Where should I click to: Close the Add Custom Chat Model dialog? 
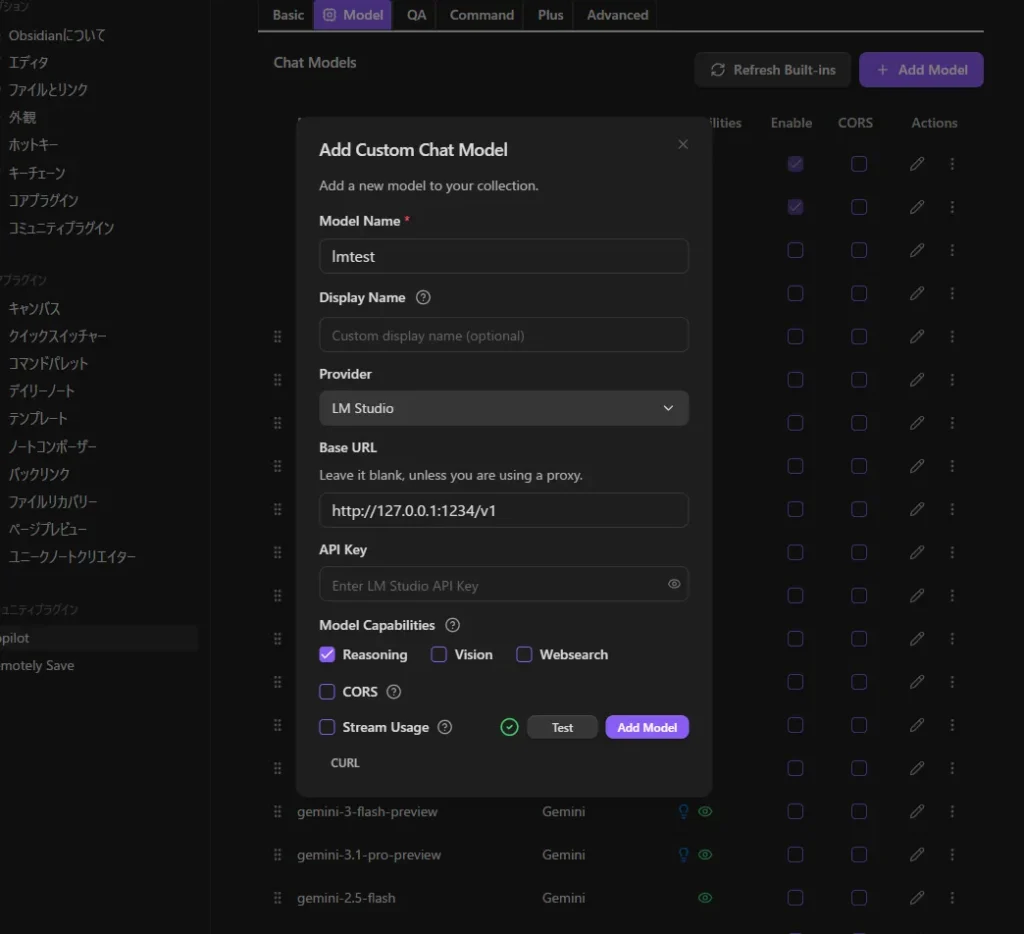(683, 145)
